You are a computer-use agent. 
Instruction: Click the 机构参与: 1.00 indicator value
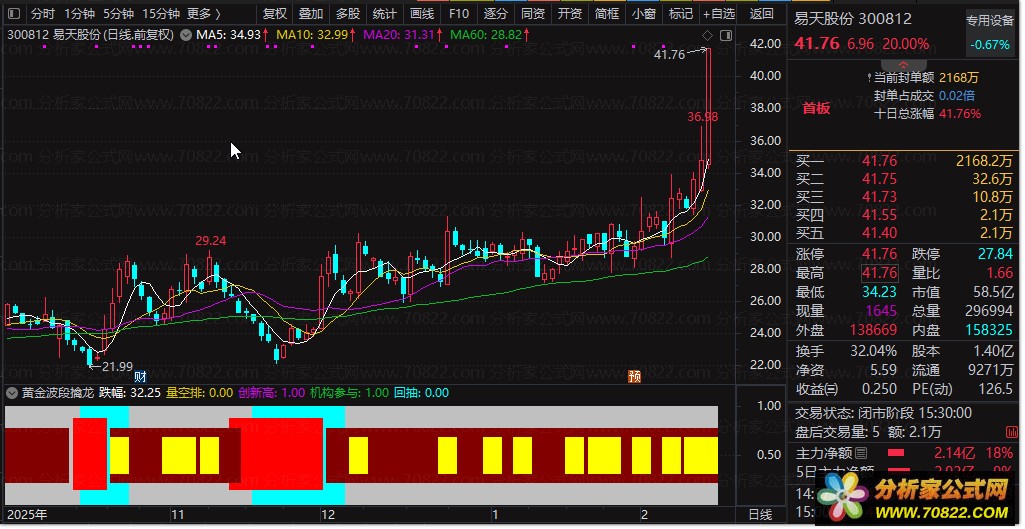pyautogui.click(x=348, y=393)
